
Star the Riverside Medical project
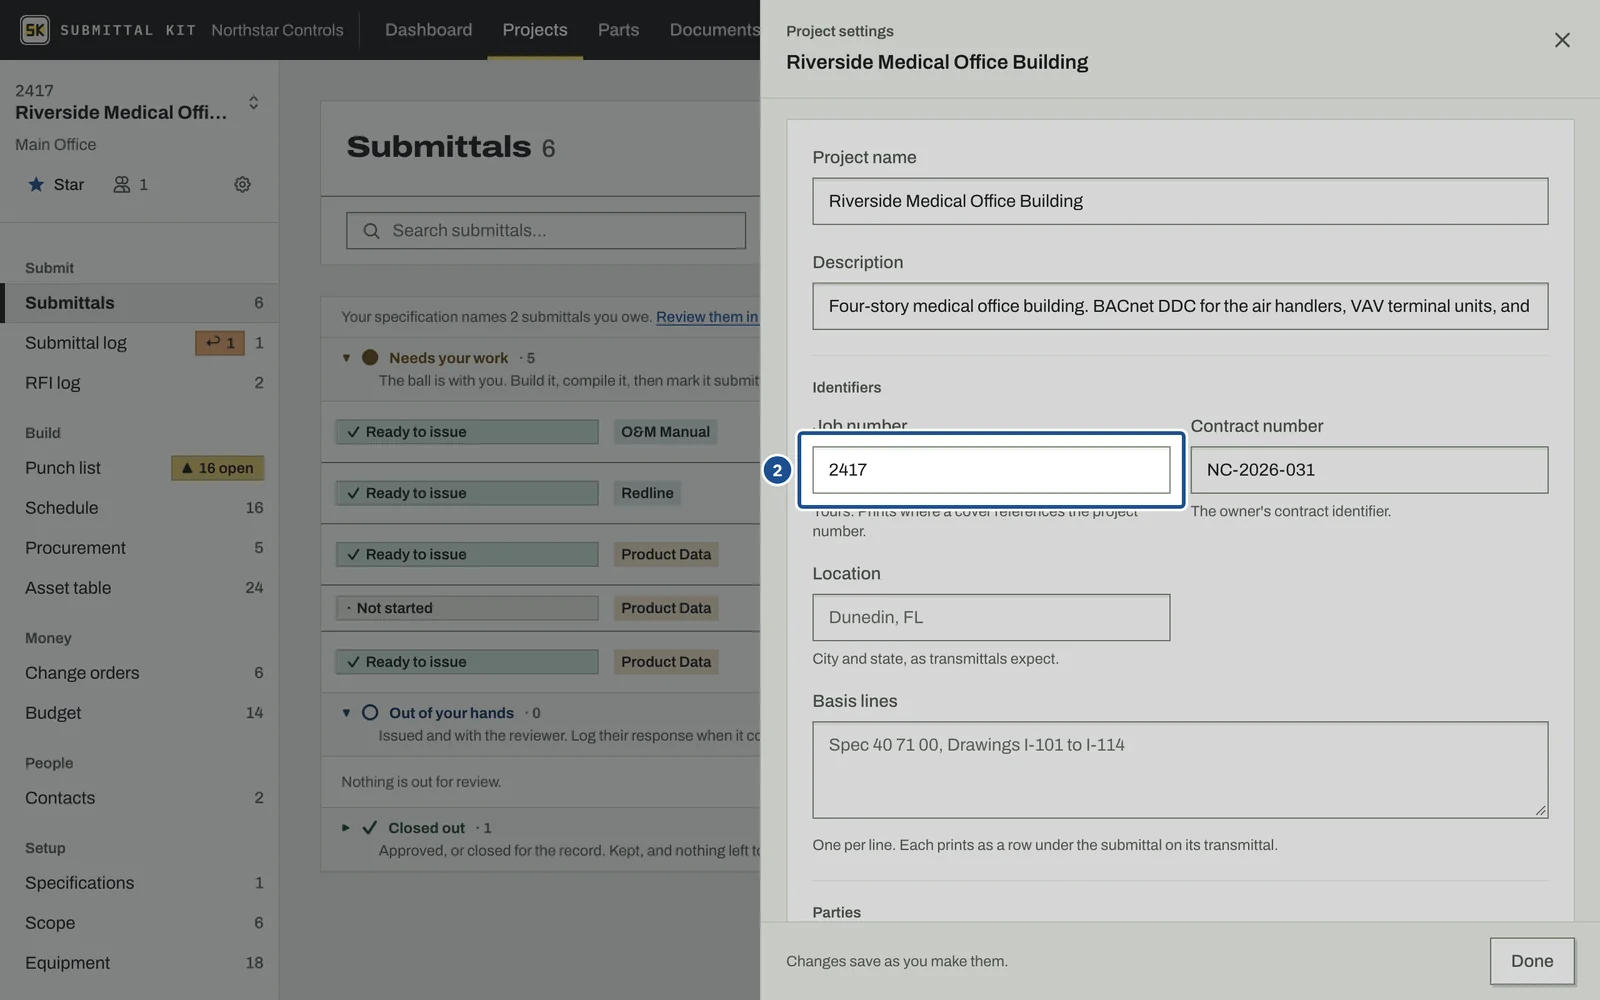pyautogui.click(x=56, y=184)
